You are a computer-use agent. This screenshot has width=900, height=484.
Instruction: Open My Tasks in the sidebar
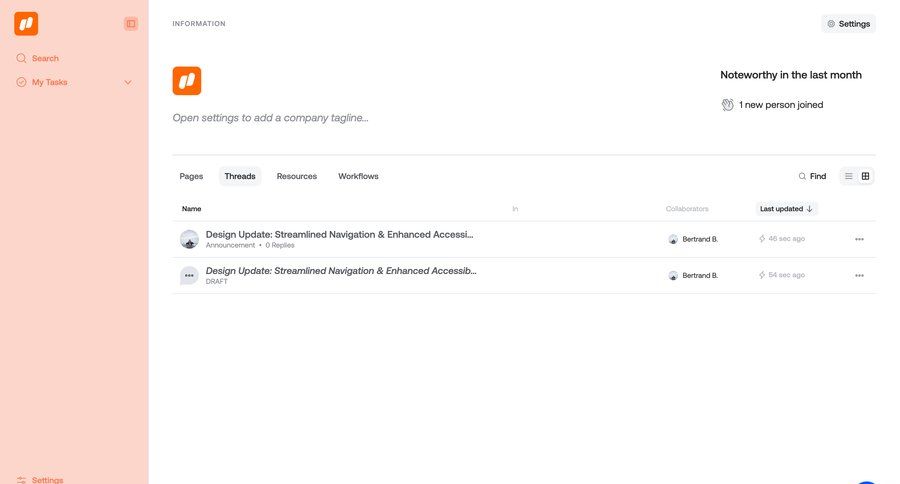tap(49, 82)
